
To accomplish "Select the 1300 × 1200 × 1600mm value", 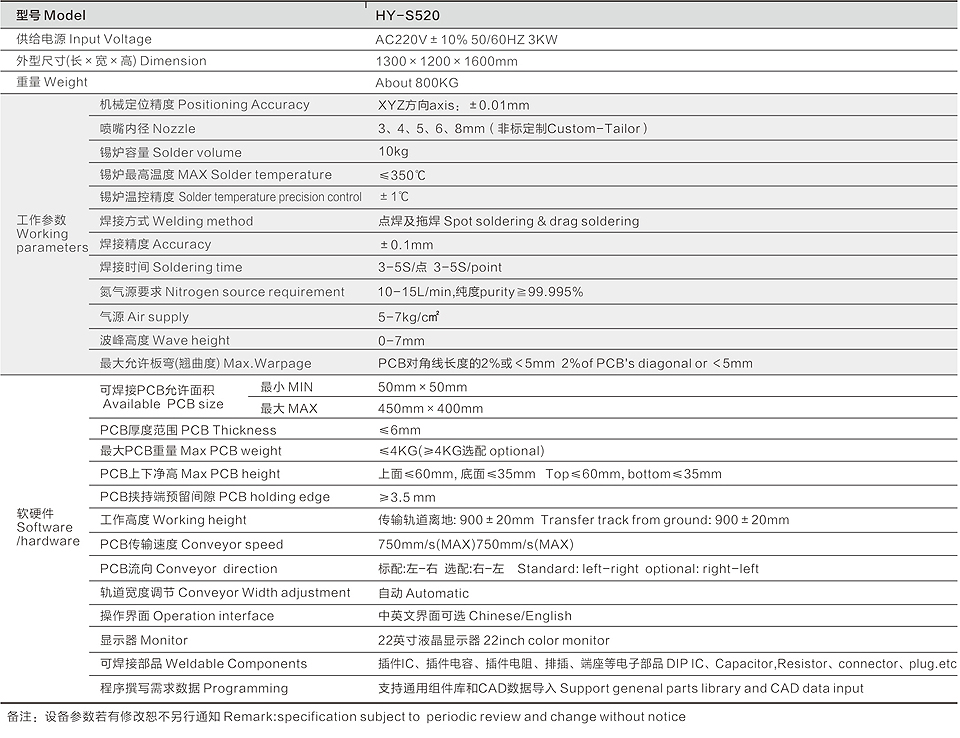I will (x=446, y=61).
